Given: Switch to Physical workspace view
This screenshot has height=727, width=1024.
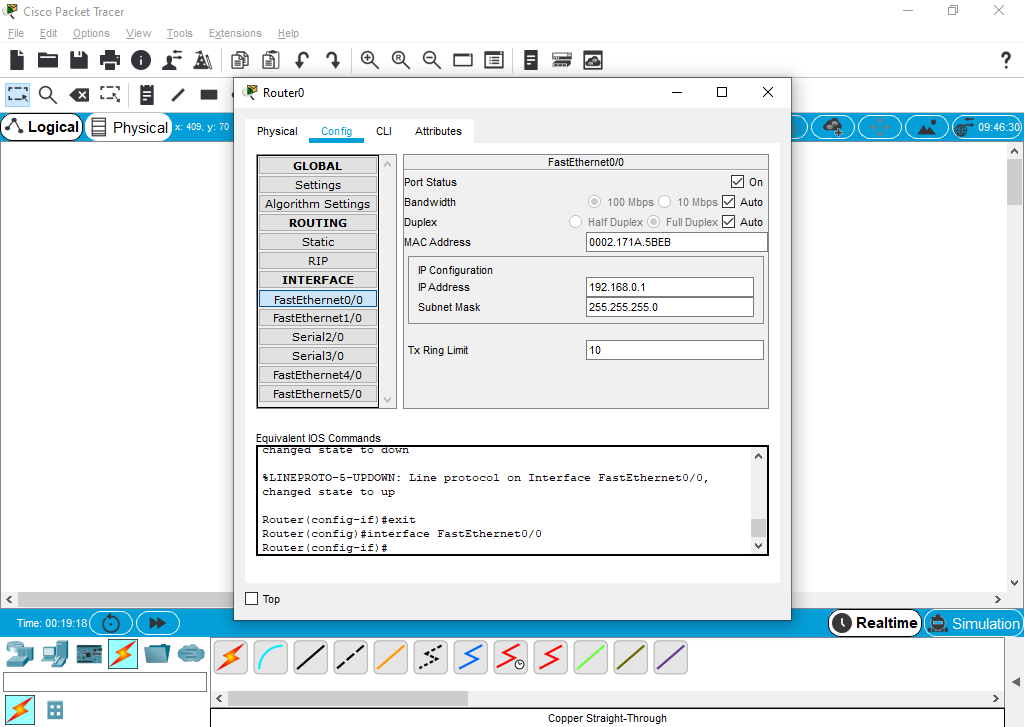Looking at the screenshot, I should tap(129, 127).
